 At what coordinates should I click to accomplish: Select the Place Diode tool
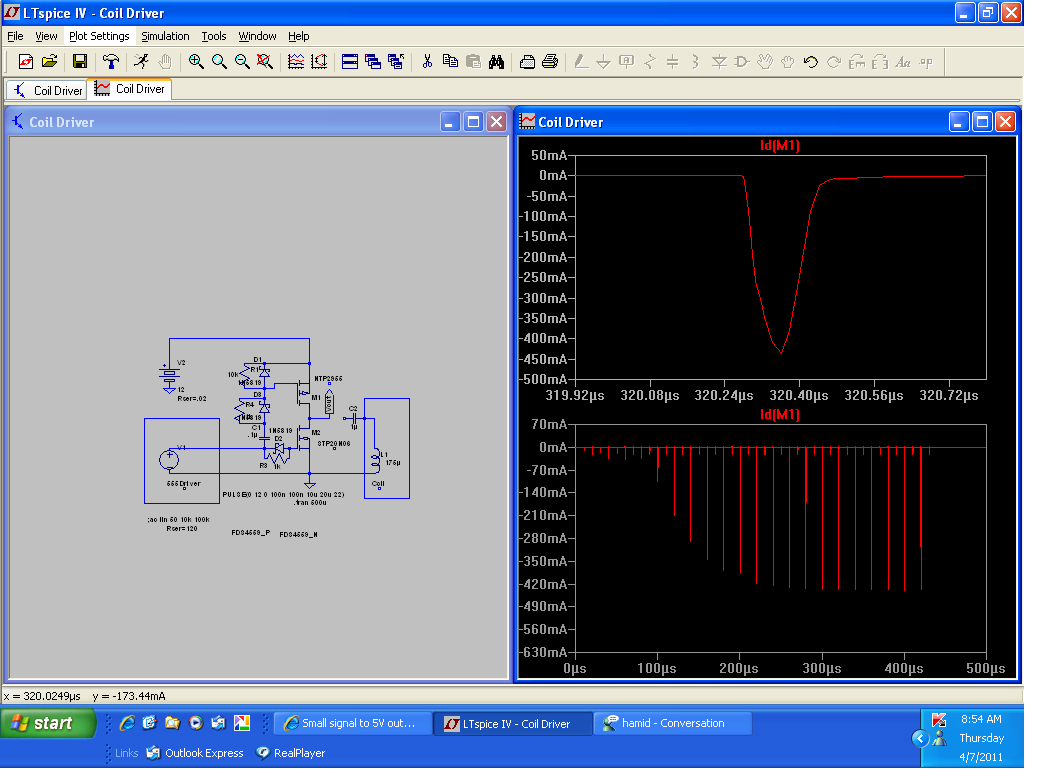pos(719,62)
